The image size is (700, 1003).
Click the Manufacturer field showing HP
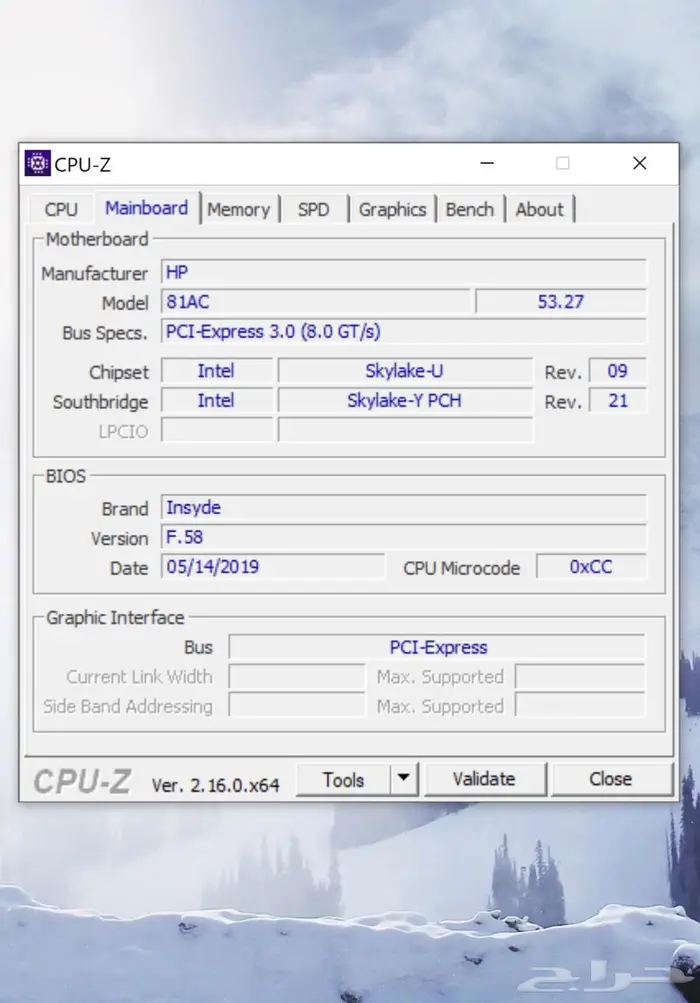(402, 273)
